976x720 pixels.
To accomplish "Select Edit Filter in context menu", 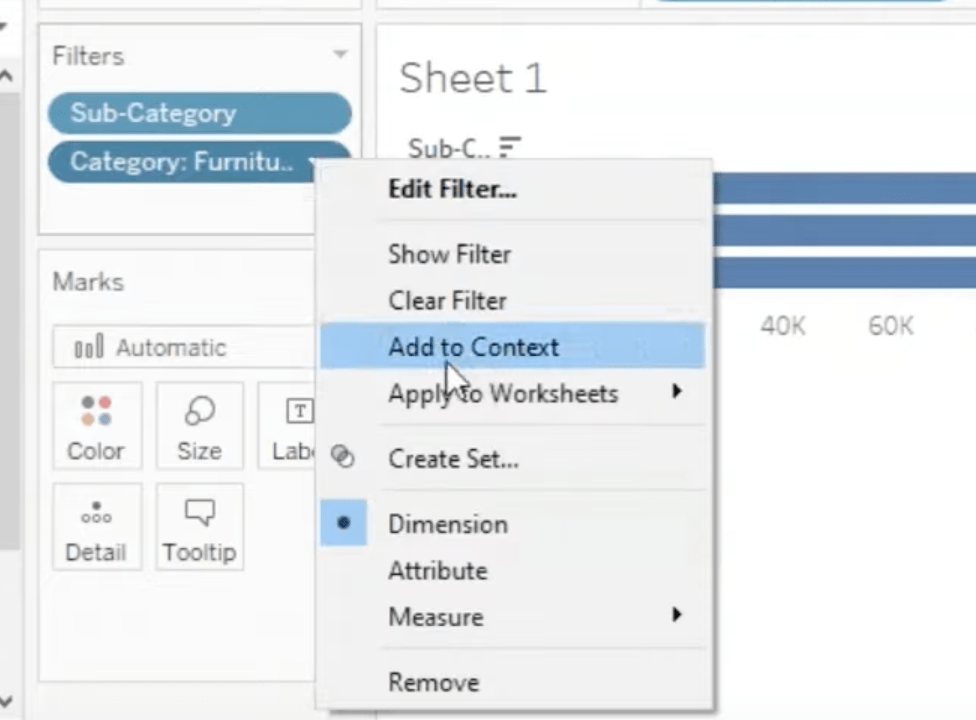I will (452, 189).
